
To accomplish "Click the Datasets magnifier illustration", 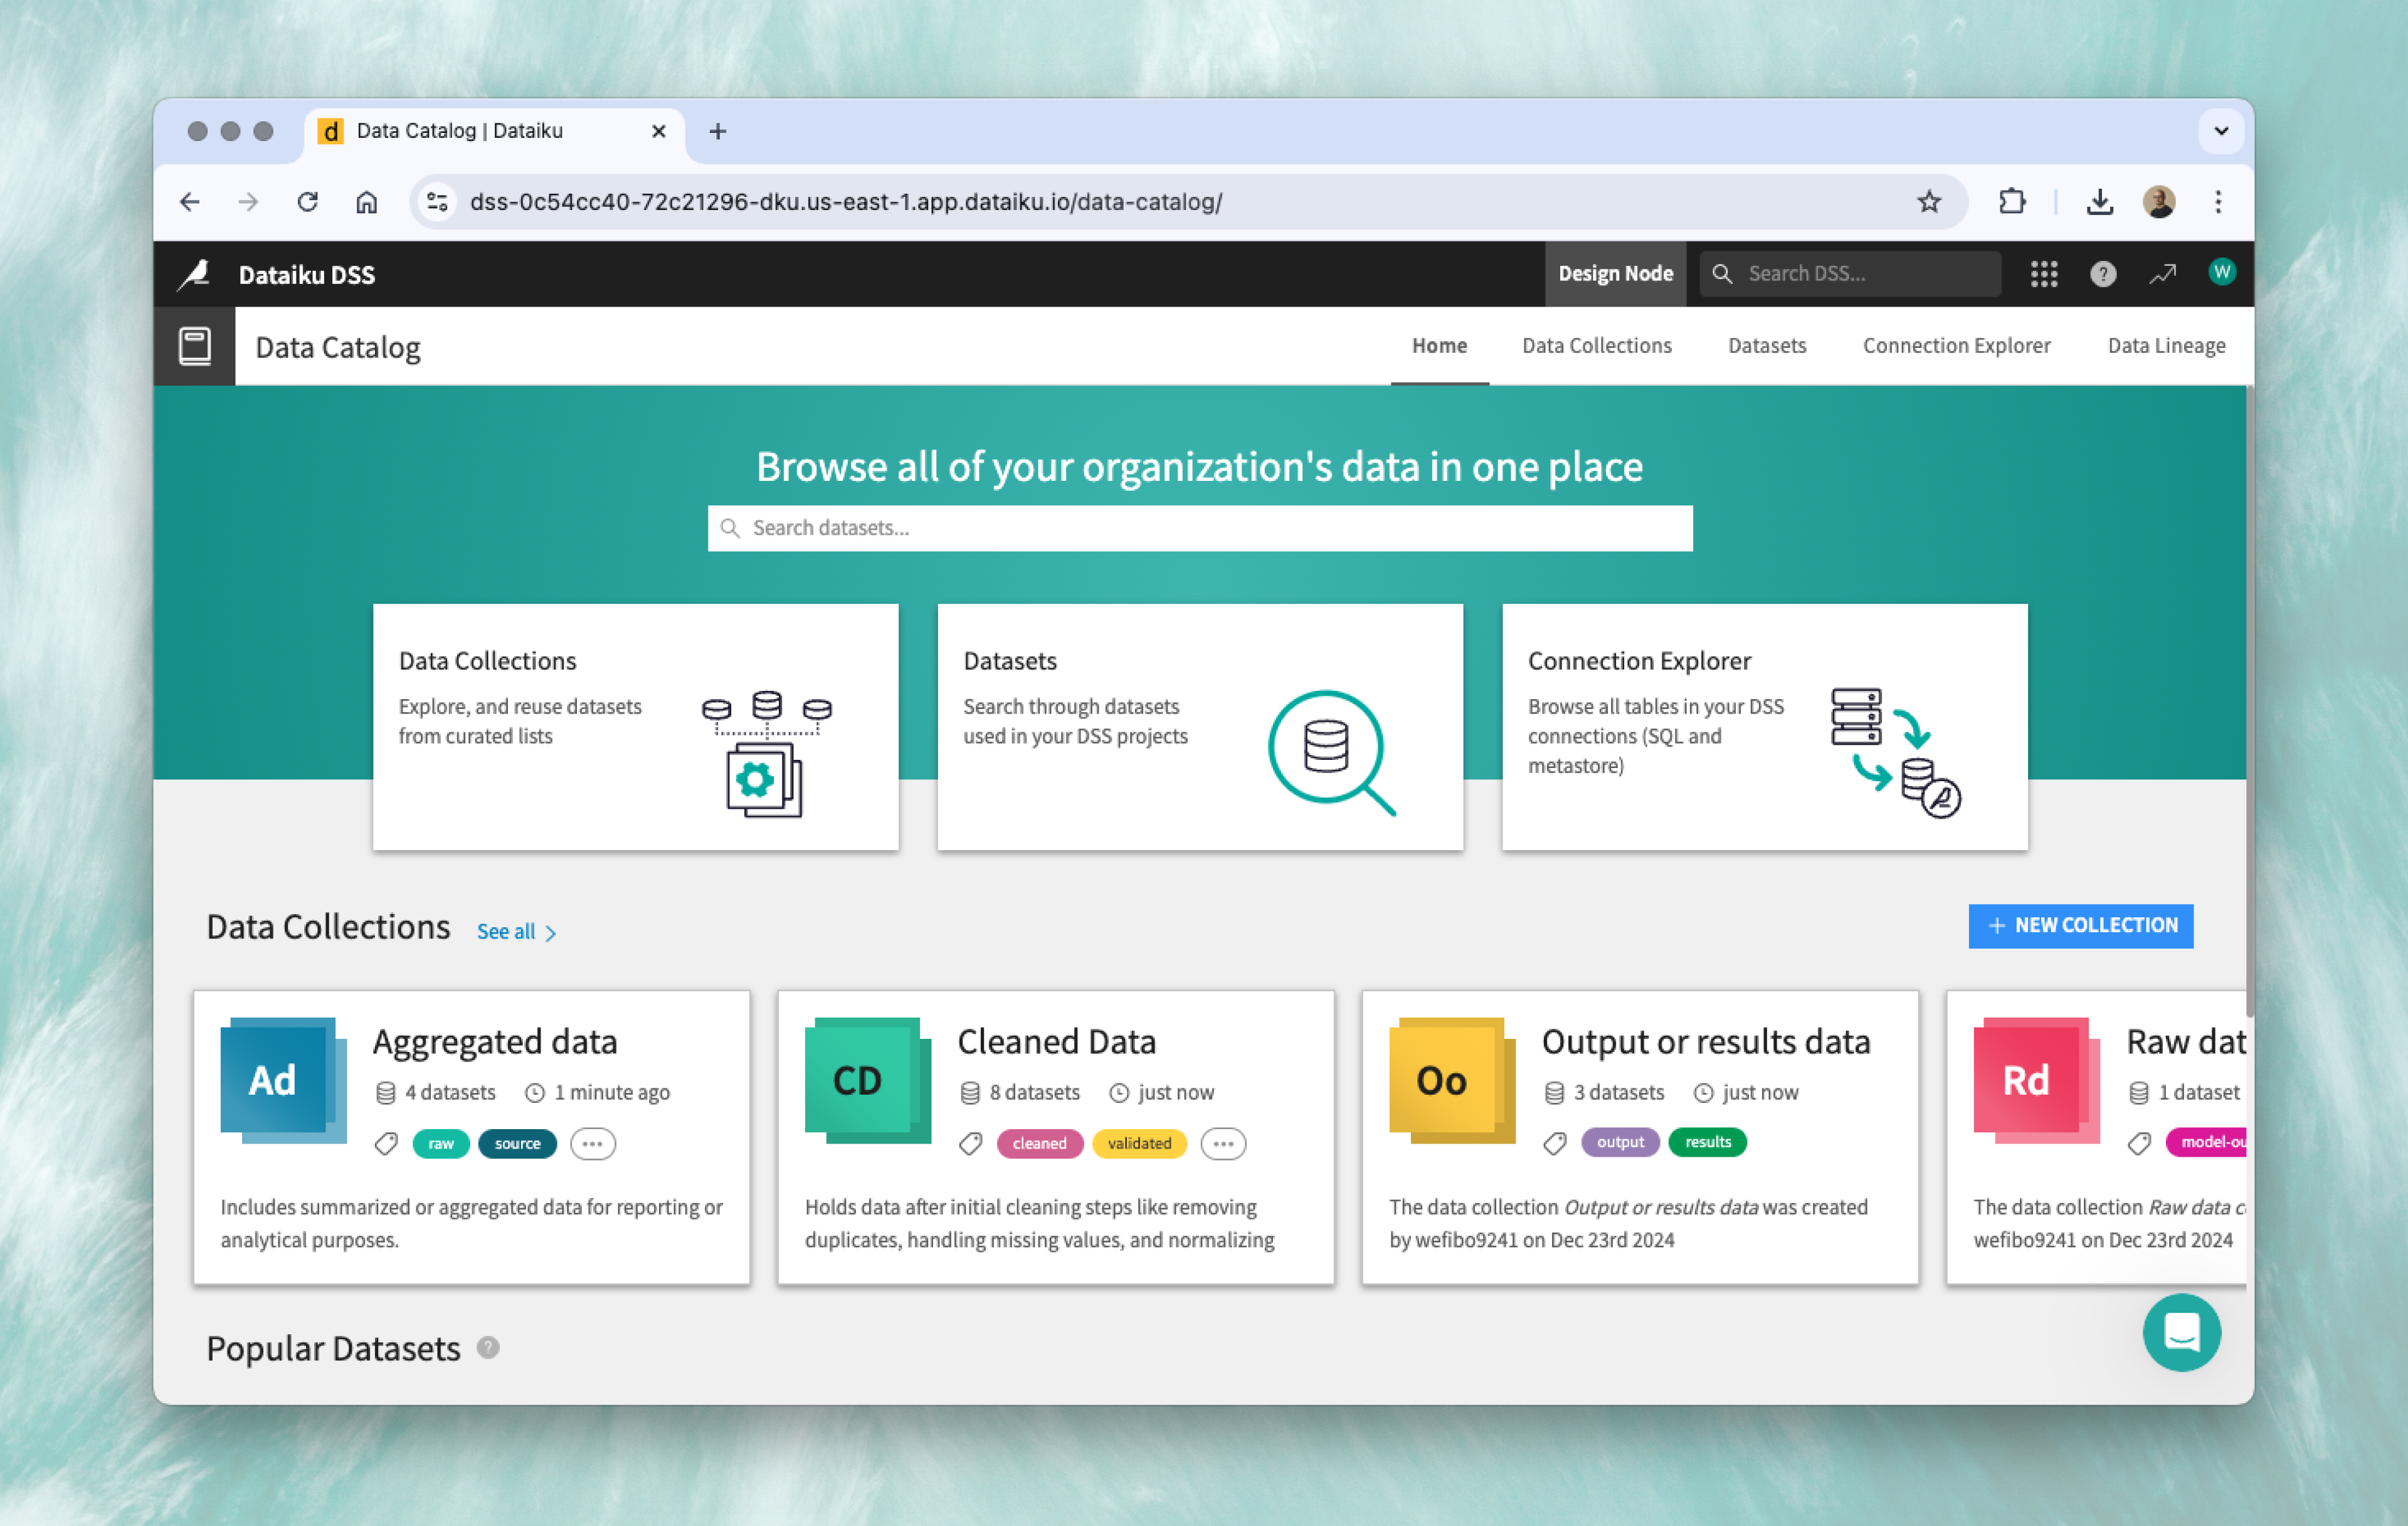I will tap(1332, 752).
